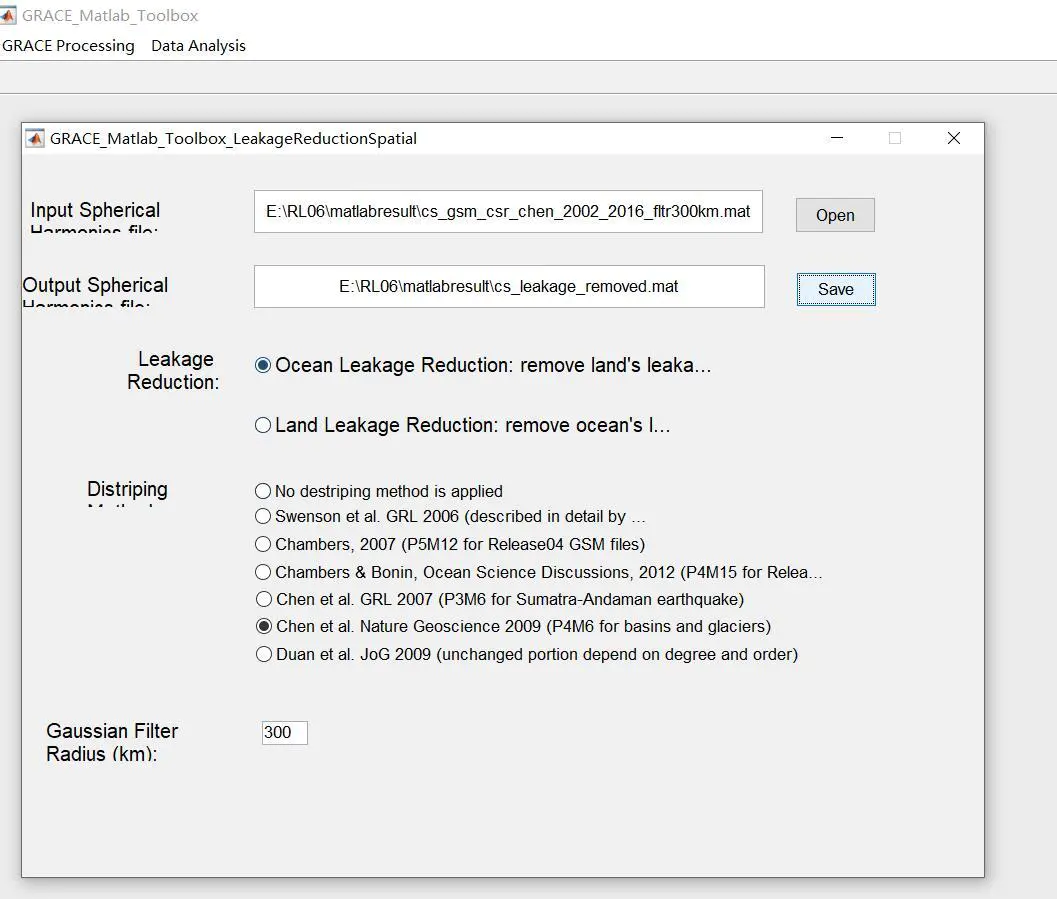Click MATLAB icon in LeakageReductionSpatial title bar
1057x899 pixels.
point(35,138)
